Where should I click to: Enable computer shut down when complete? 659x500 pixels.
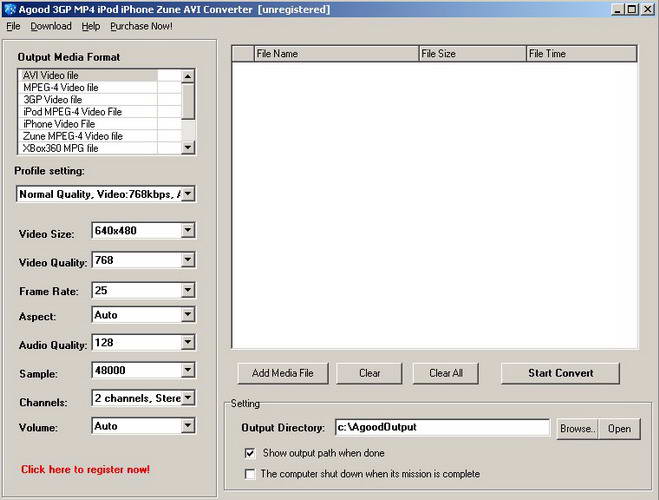coord(250,474)
